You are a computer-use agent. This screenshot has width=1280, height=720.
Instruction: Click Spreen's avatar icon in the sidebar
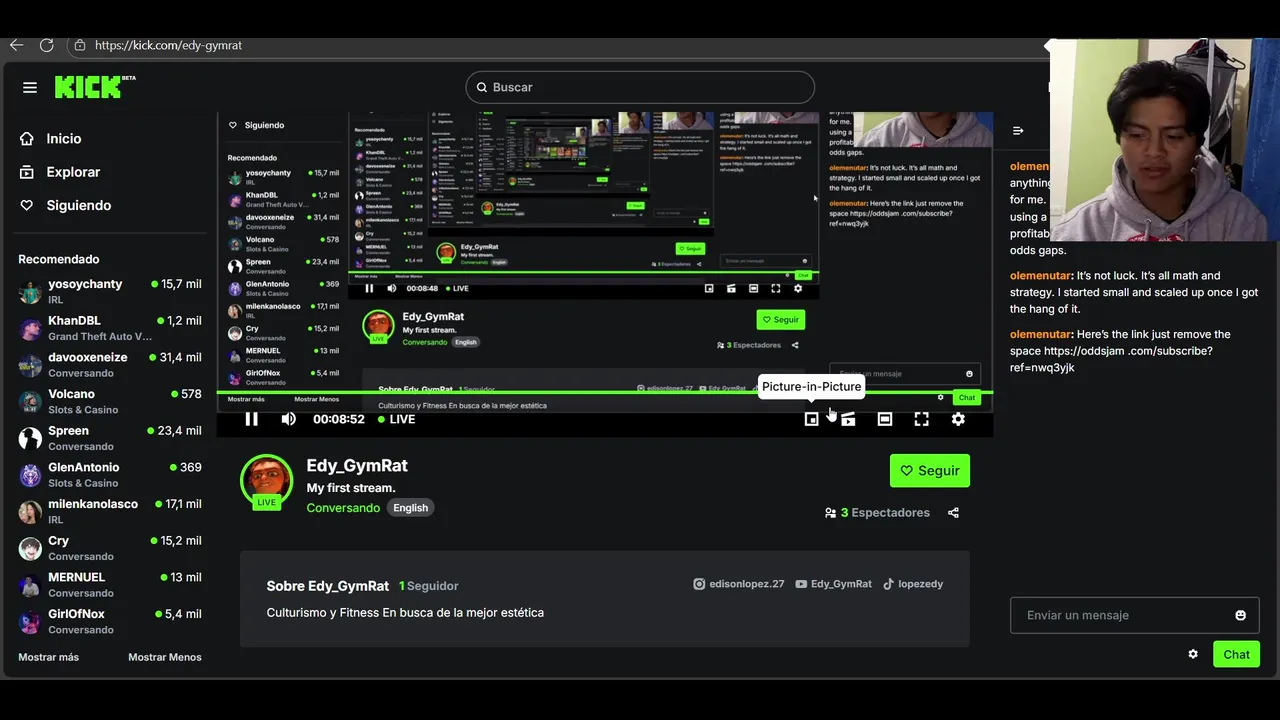tap(30, 439)
